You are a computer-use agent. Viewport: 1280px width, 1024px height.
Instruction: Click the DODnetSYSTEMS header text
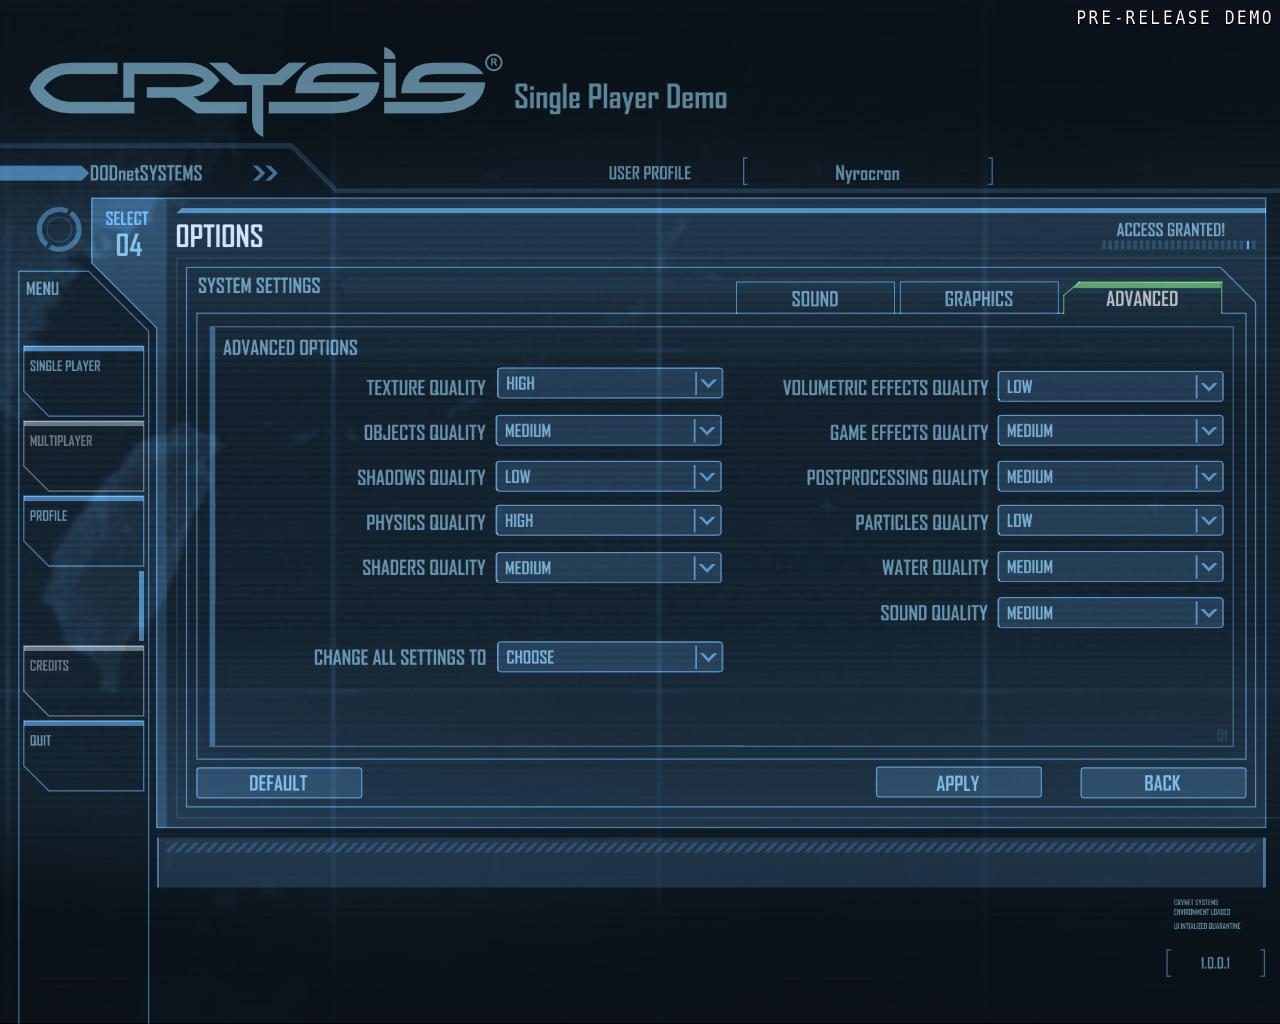(146, 174)
